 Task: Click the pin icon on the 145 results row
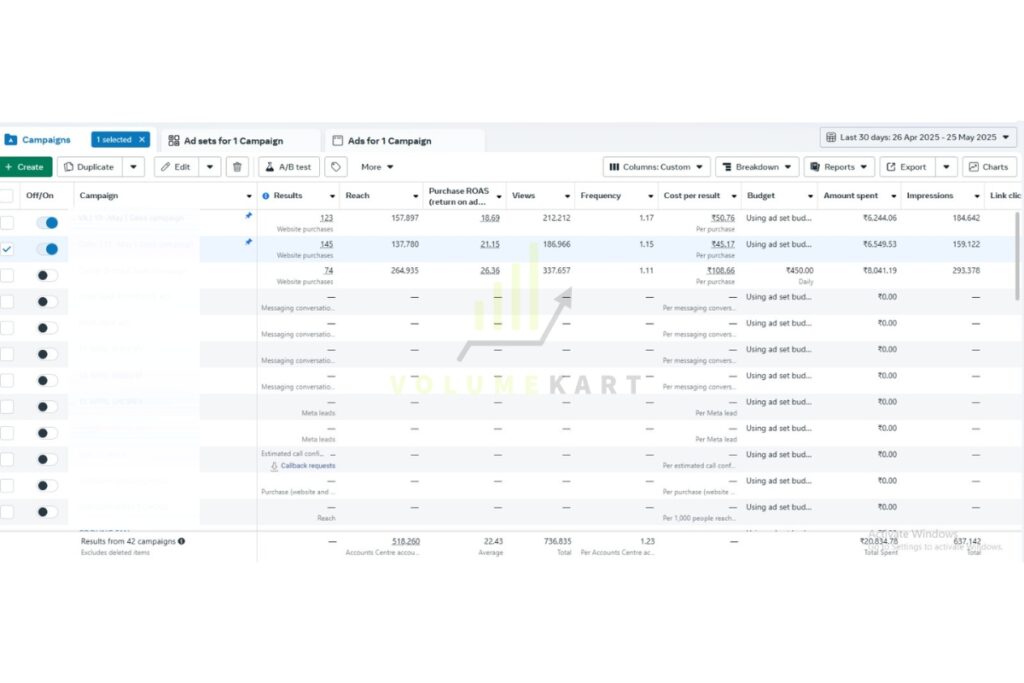coord(248,242)
